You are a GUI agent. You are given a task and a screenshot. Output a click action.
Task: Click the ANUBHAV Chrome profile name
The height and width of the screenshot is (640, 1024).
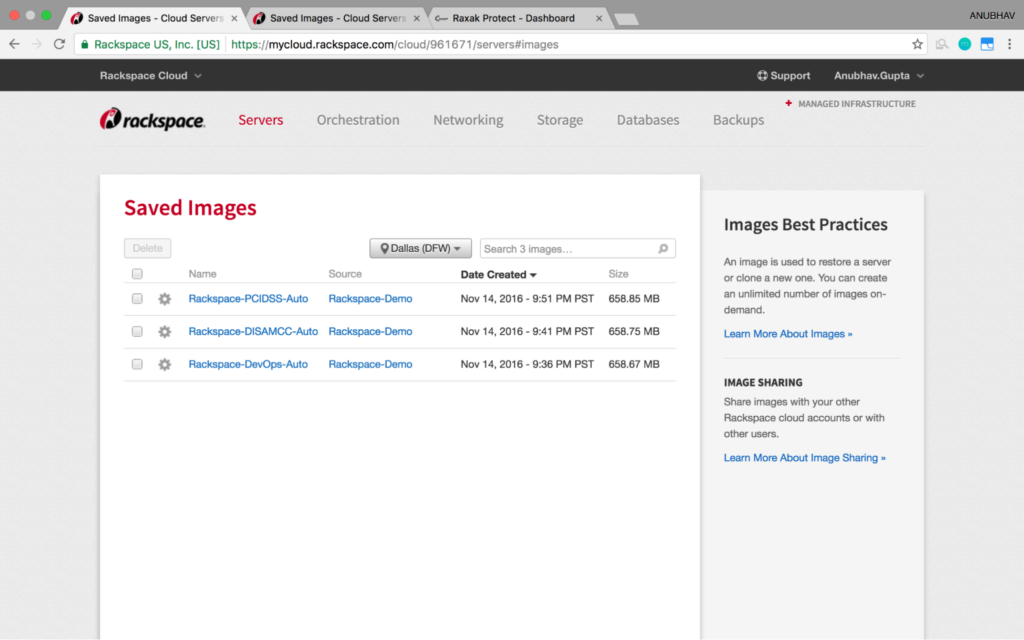coord(991,16)
